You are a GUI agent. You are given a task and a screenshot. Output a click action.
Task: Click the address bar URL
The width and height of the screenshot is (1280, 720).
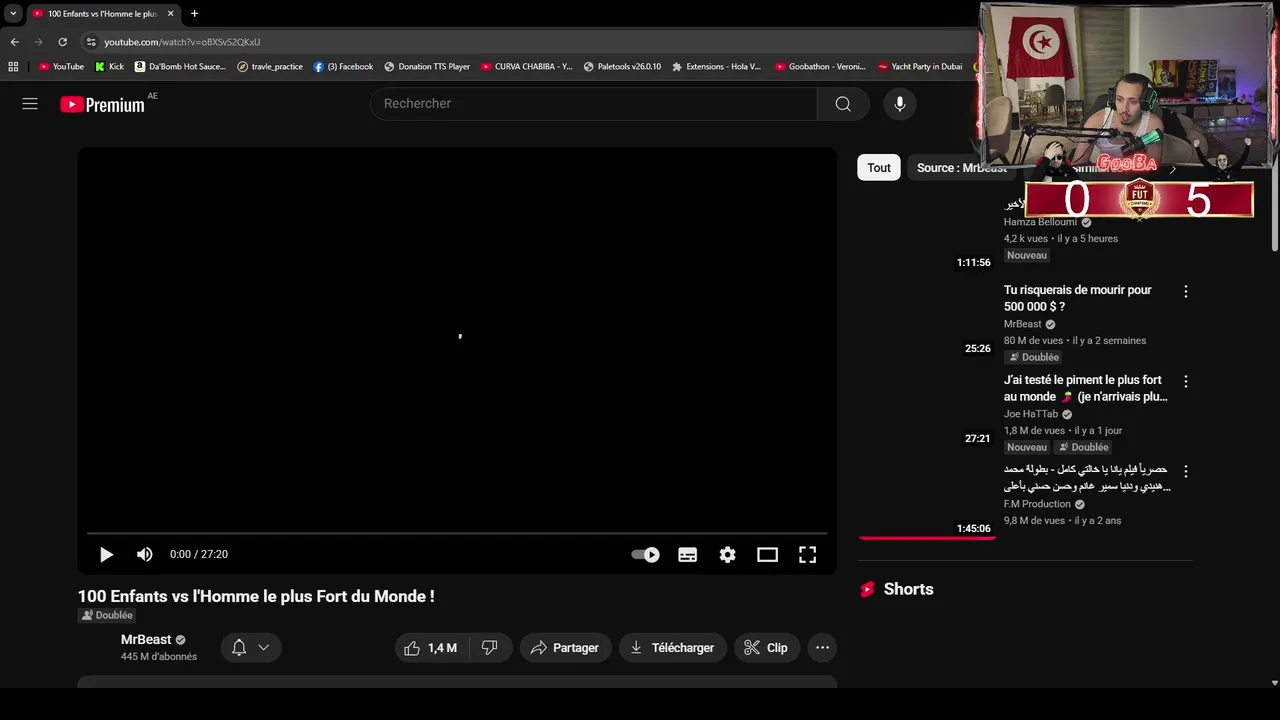(x=182, y=42)
